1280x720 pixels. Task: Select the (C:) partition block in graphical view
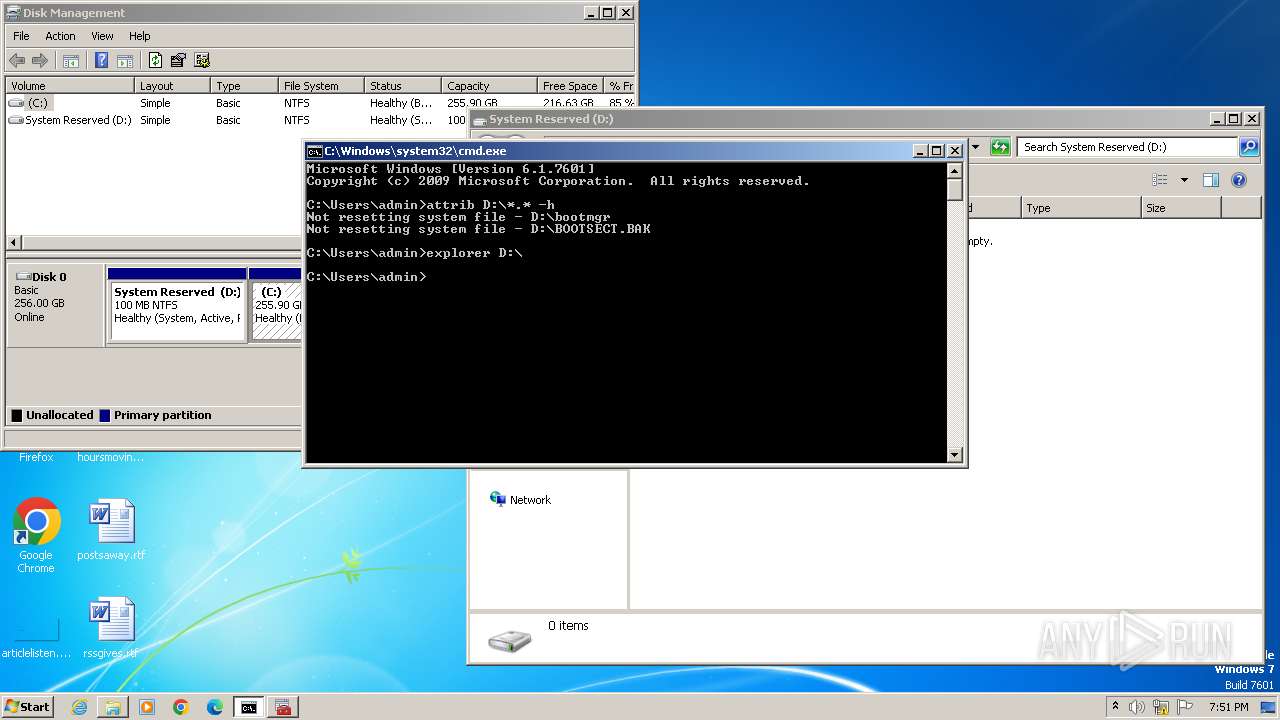(x=276, y=305)
